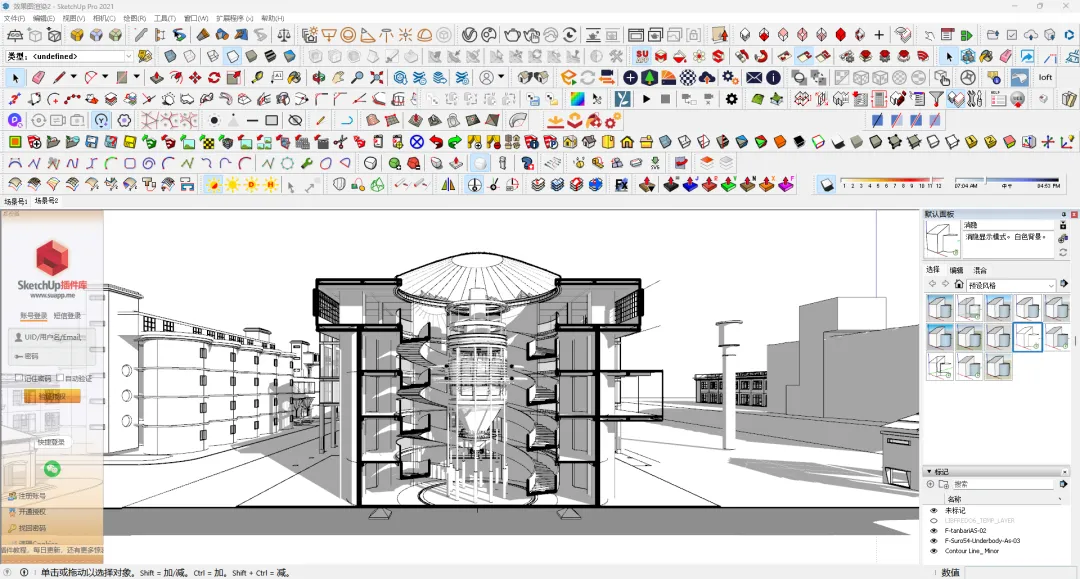The width and height of the screenshot is (1080, 579).
Task: Hide the F-tanbariAS-02 tag
Action: pos(934,531)
